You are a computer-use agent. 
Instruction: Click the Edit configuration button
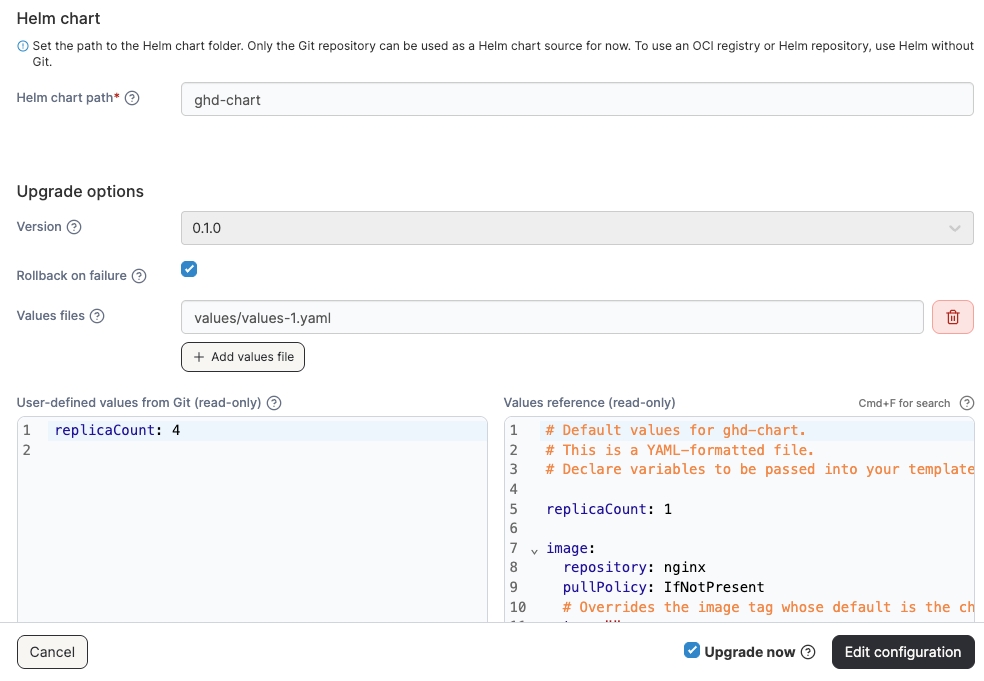tap(902, 652)
